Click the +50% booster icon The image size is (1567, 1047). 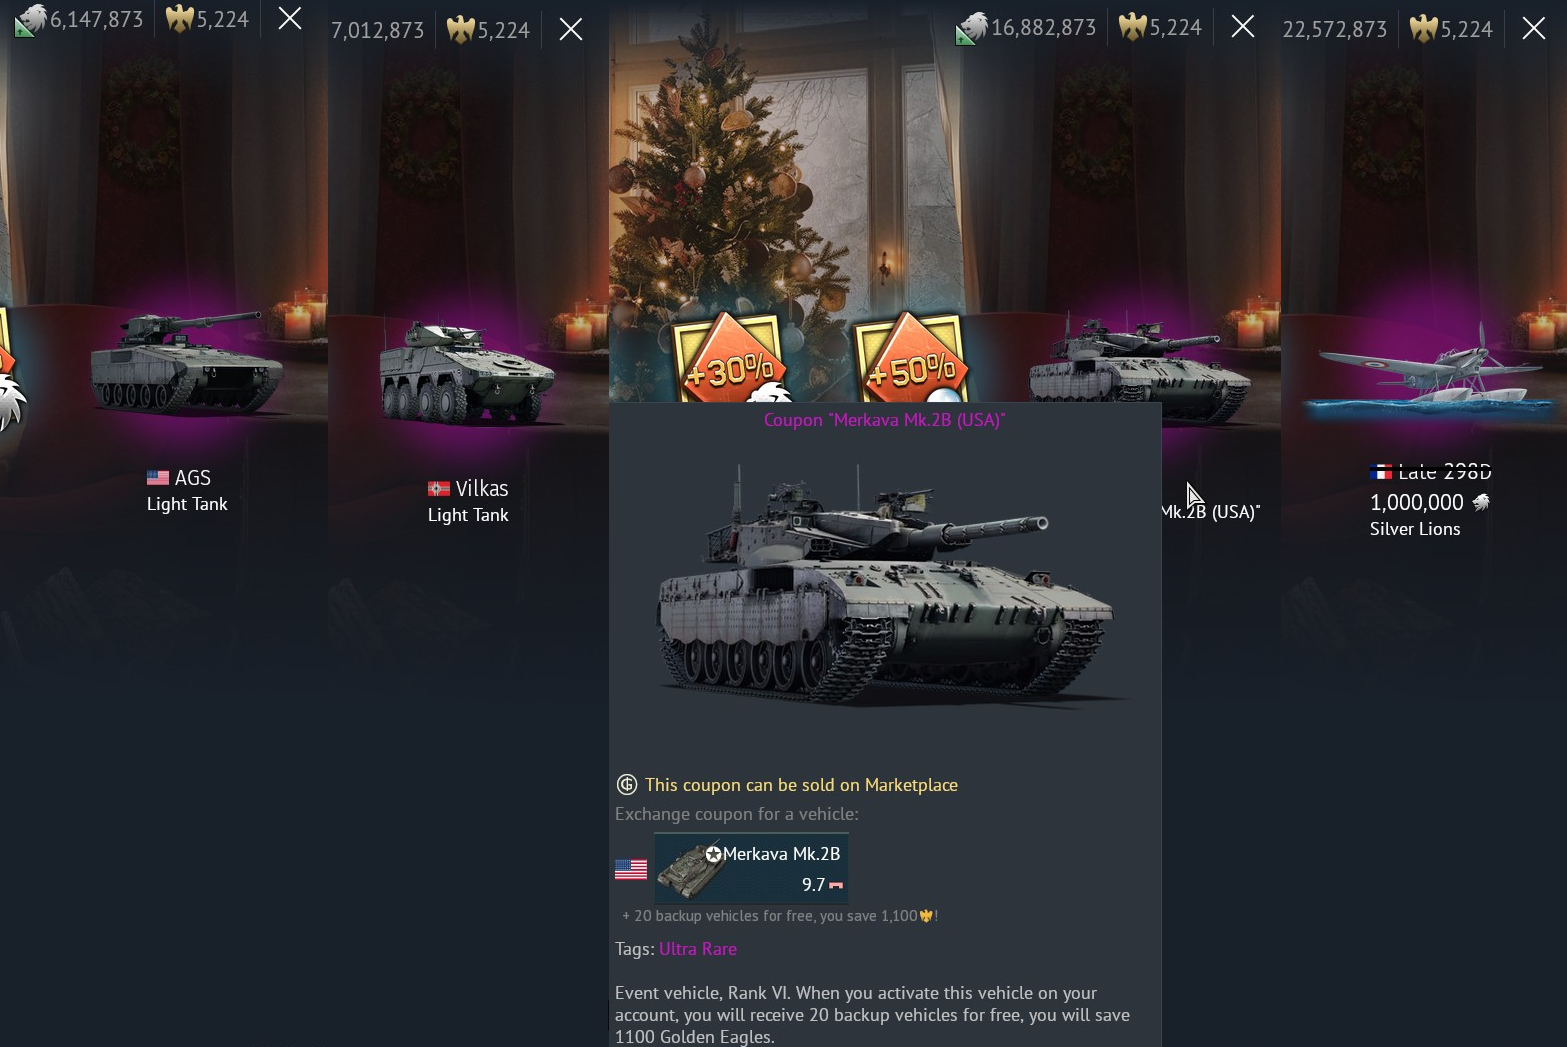910,360
